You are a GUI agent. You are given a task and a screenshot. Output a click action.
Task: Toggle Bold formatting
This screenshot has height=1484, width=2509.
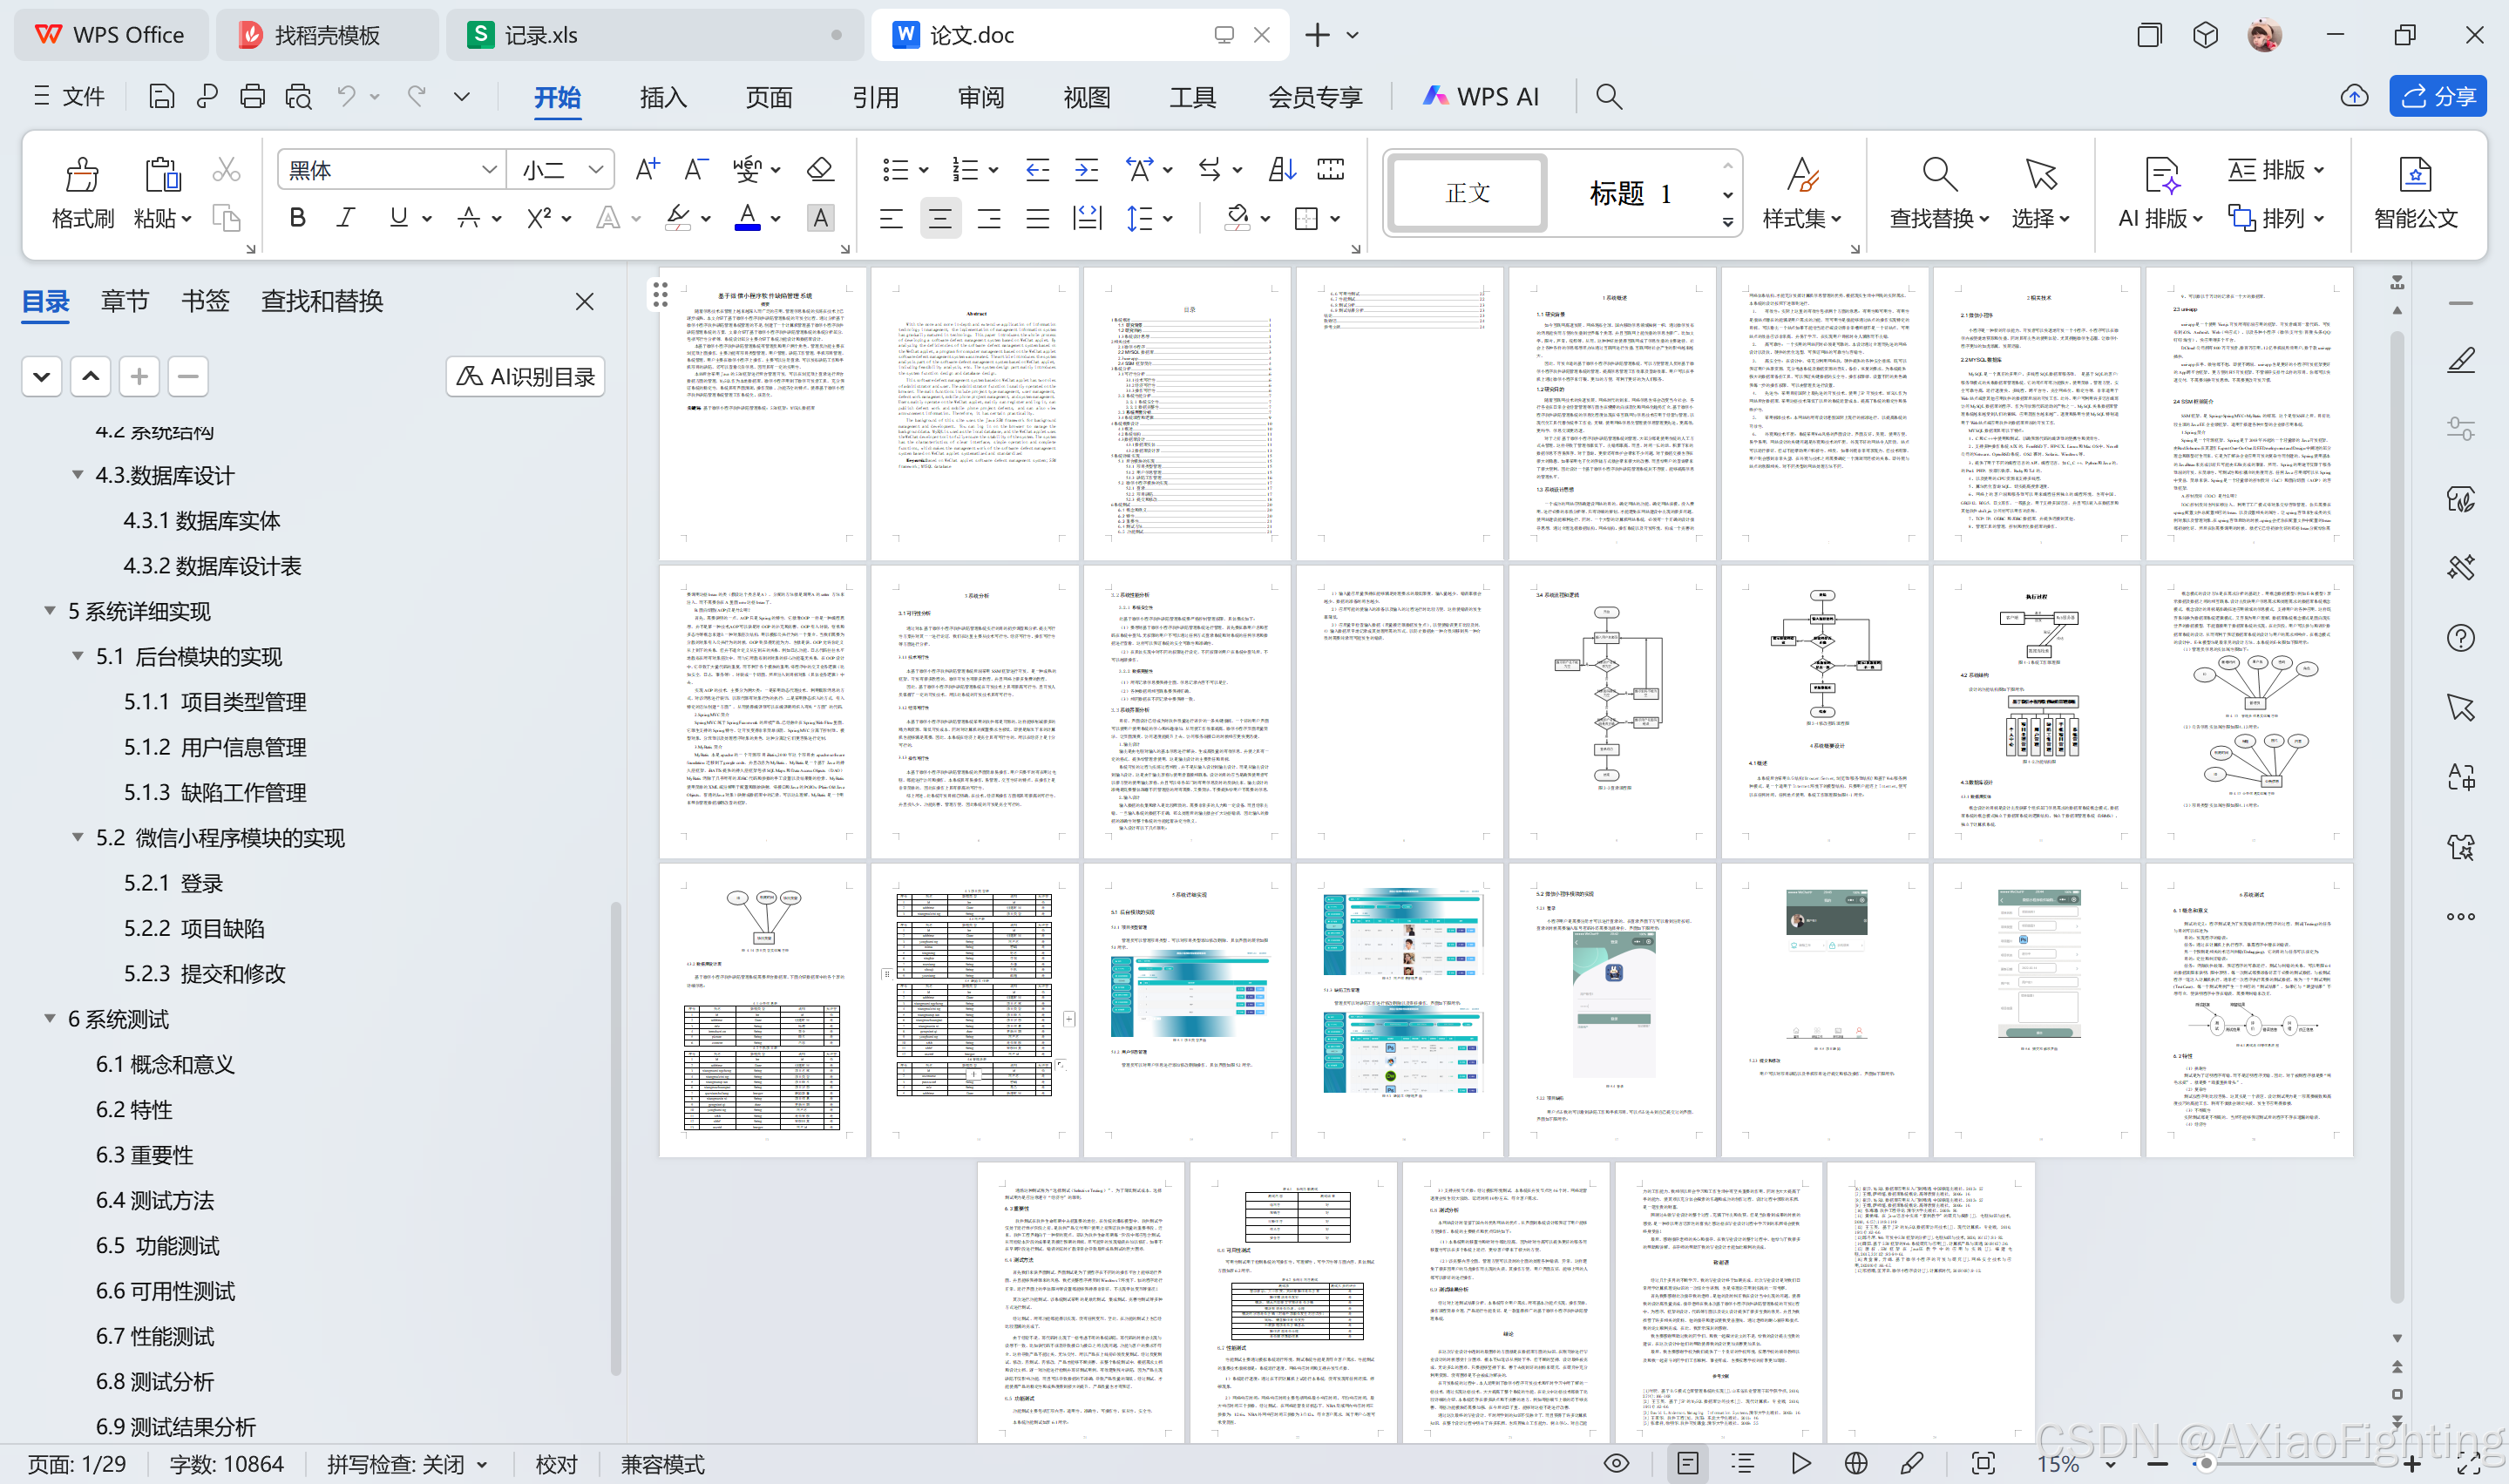297,218
